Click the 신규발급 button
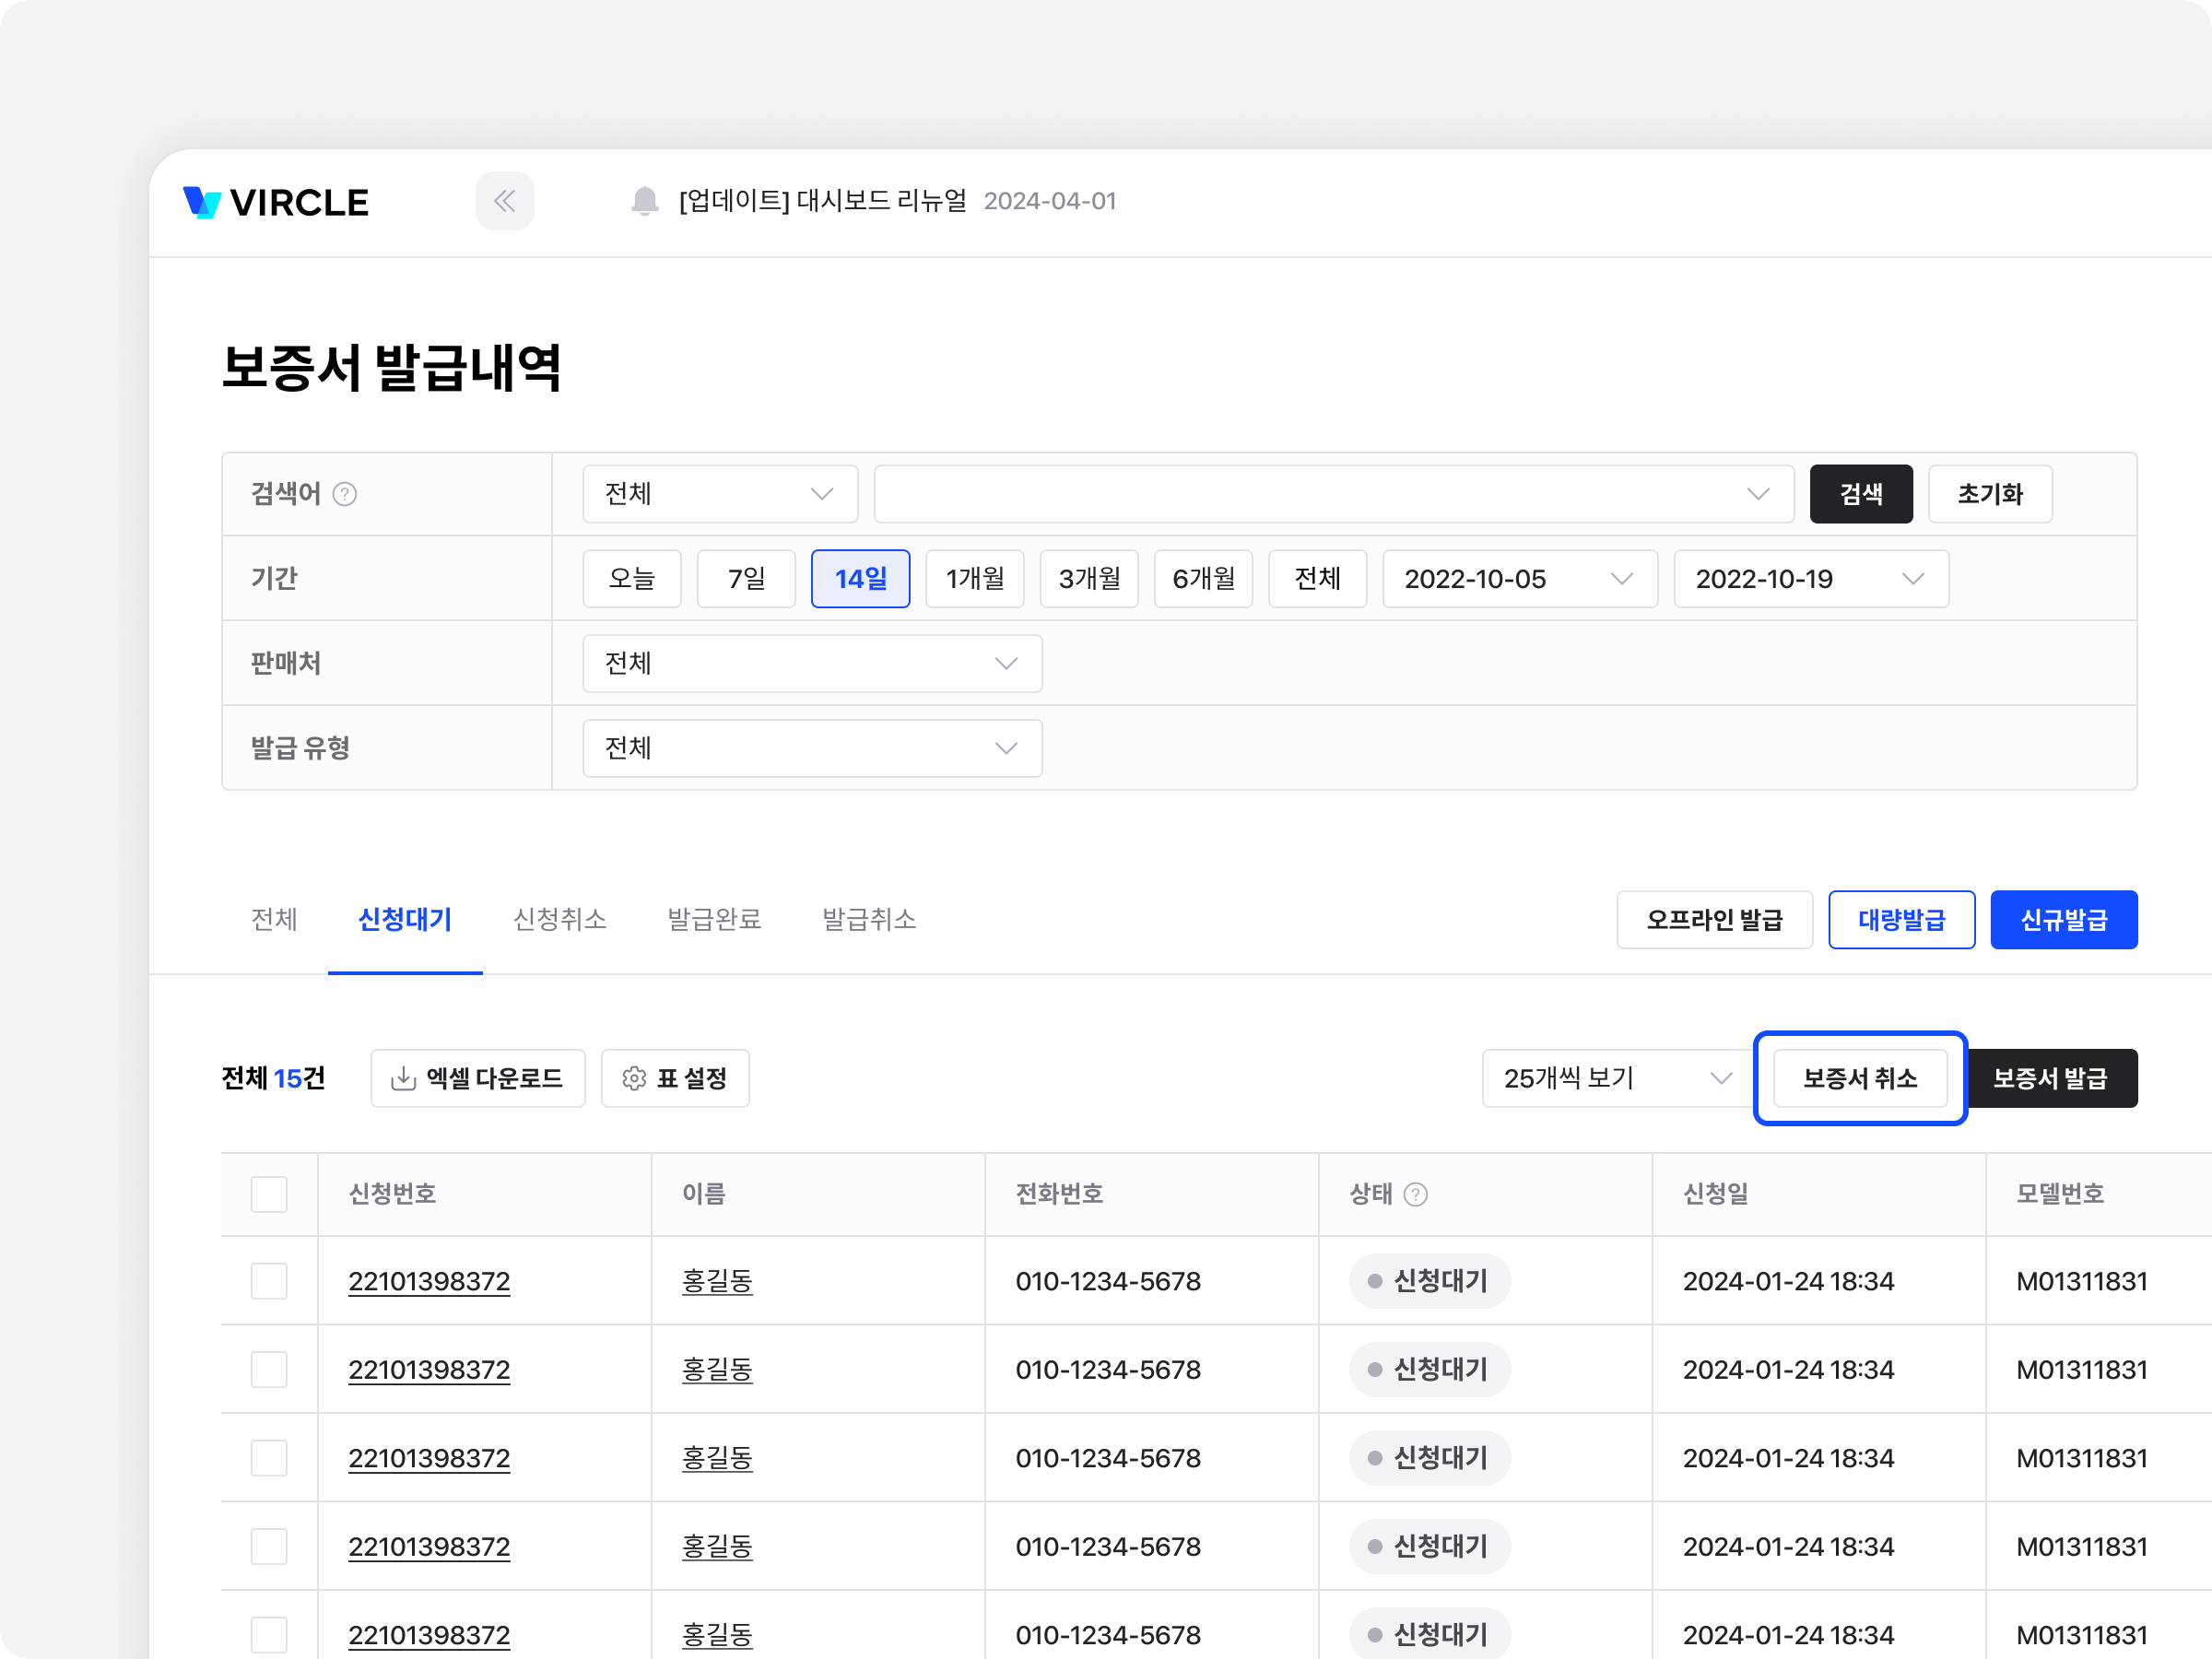This screenshot has width=2212, height=1659. pyautogui.click(x=2063, y=919)
